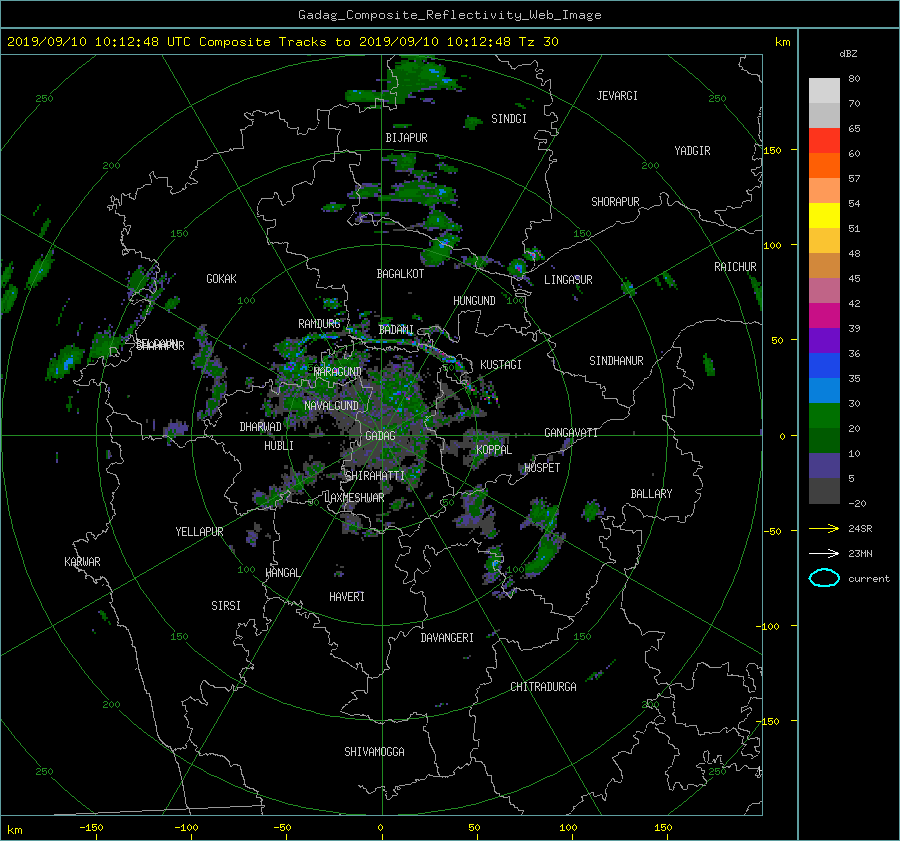This screenshot has height=841, width=900.
Task: Click the LINGASUR city label
Action: coord(568,280)
